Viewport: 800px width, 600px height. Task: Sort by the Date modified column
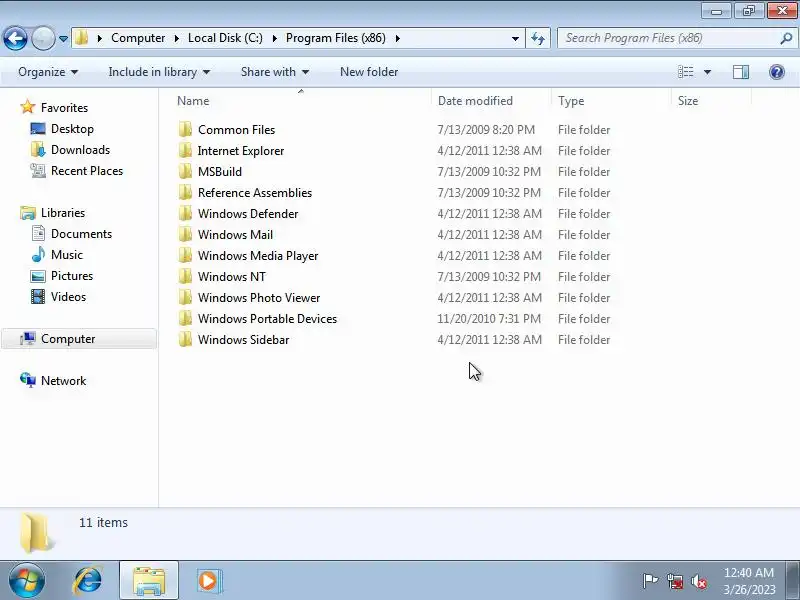point(491,101)
